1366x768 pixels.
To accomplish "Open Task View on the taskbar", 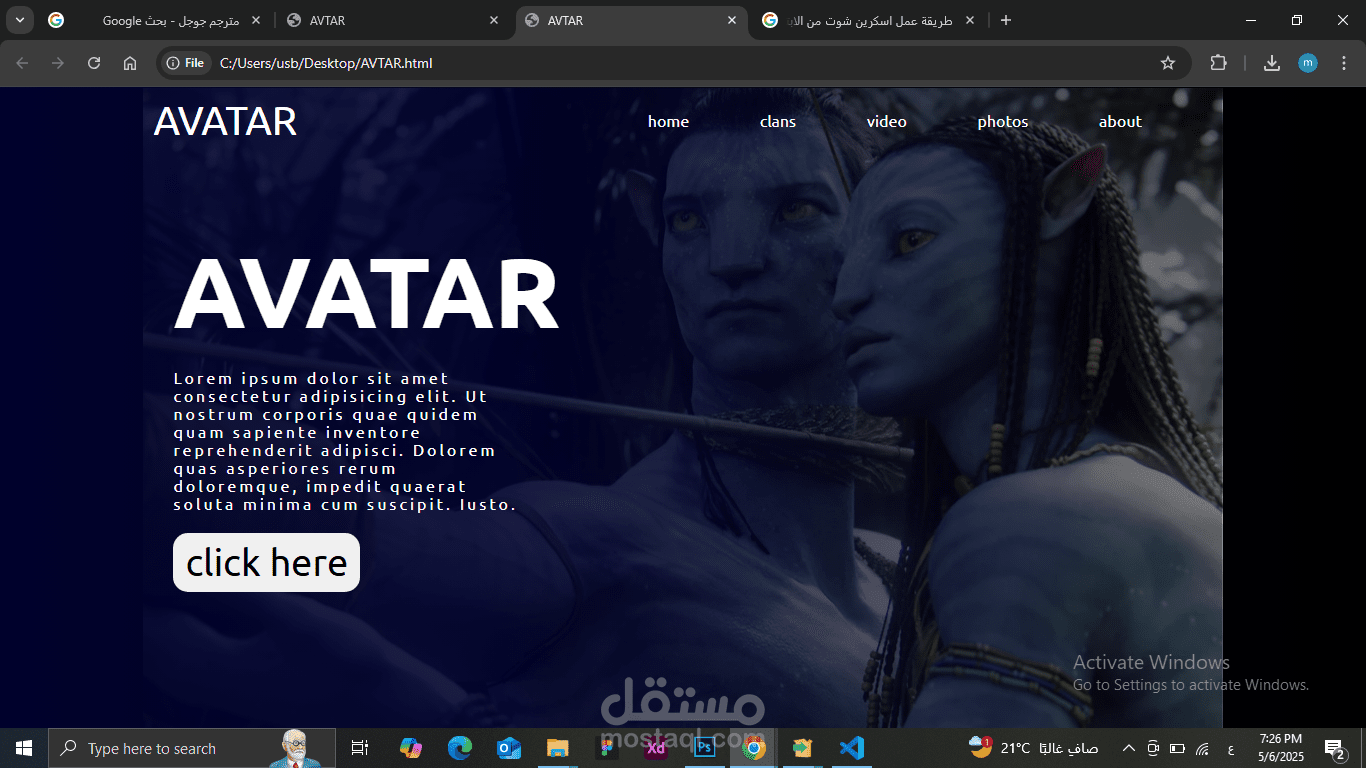I will [x=360, y=748].
